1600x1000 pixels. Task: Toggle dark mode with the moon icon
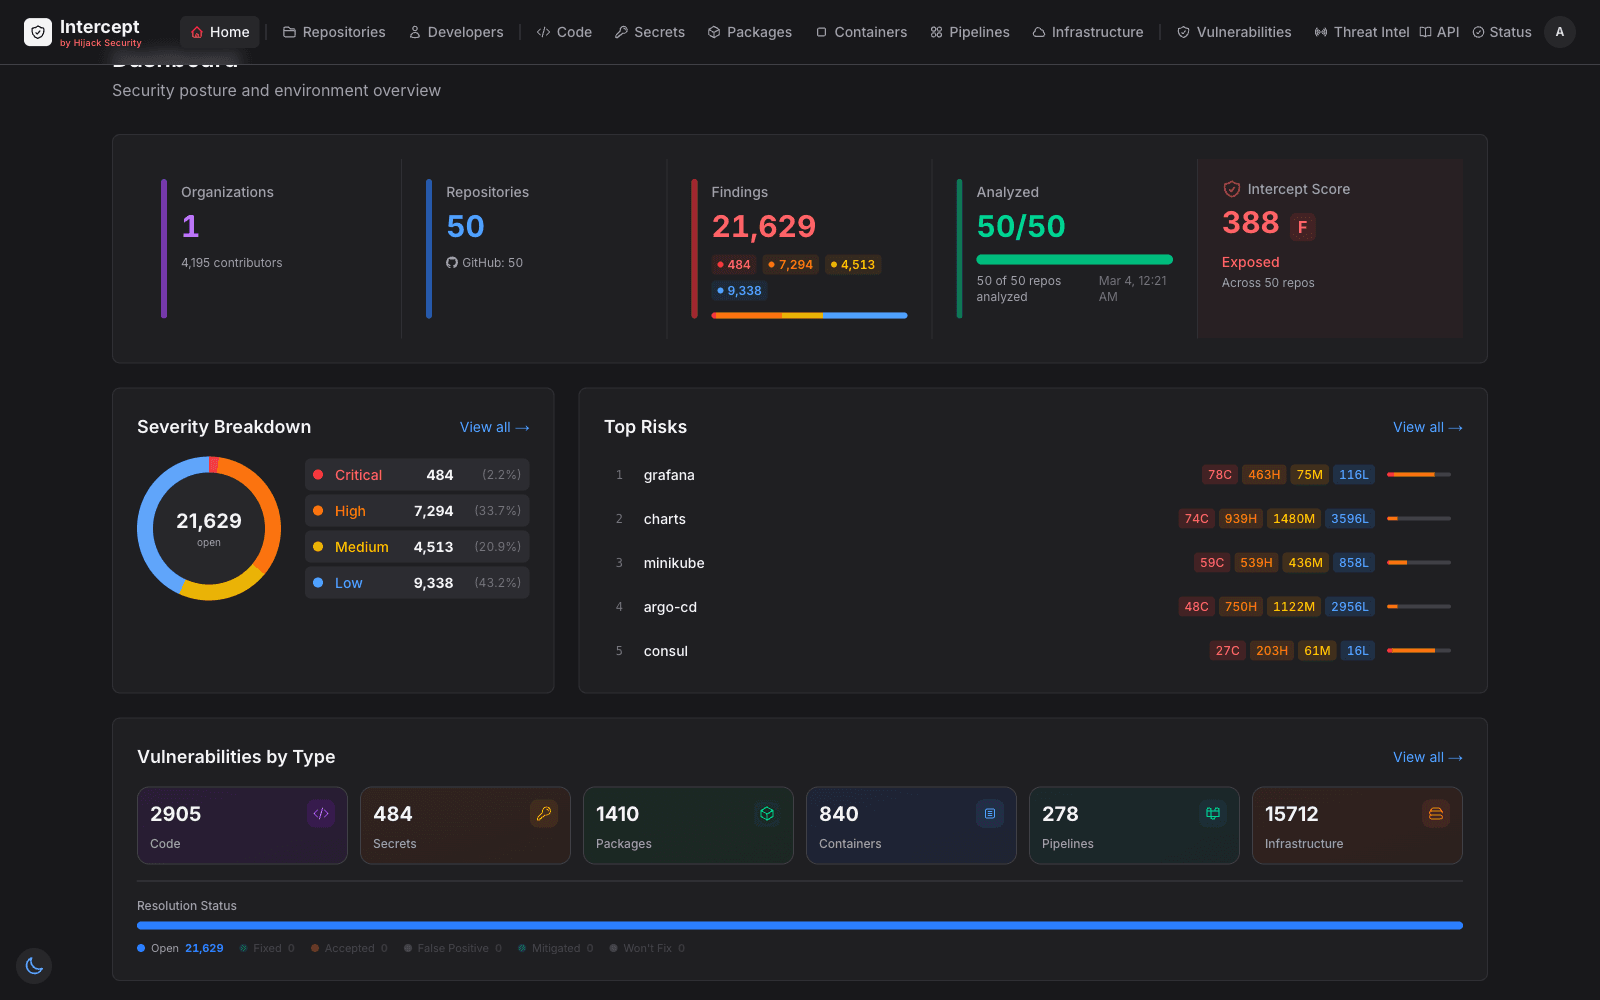[x=33, y=966]
